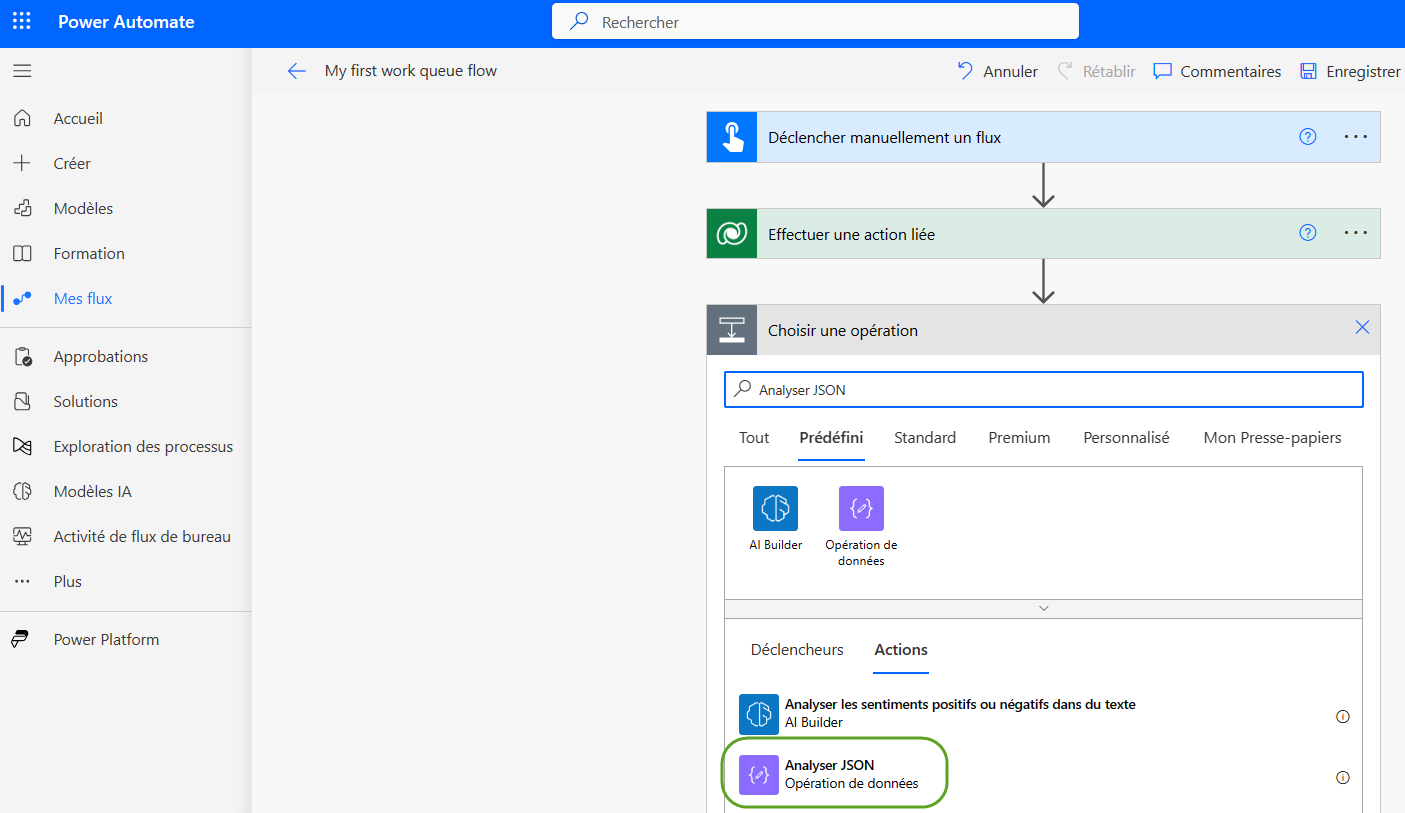Click the Formation book icon
The image size is (1405, 813).
click(x=22, y=253)
